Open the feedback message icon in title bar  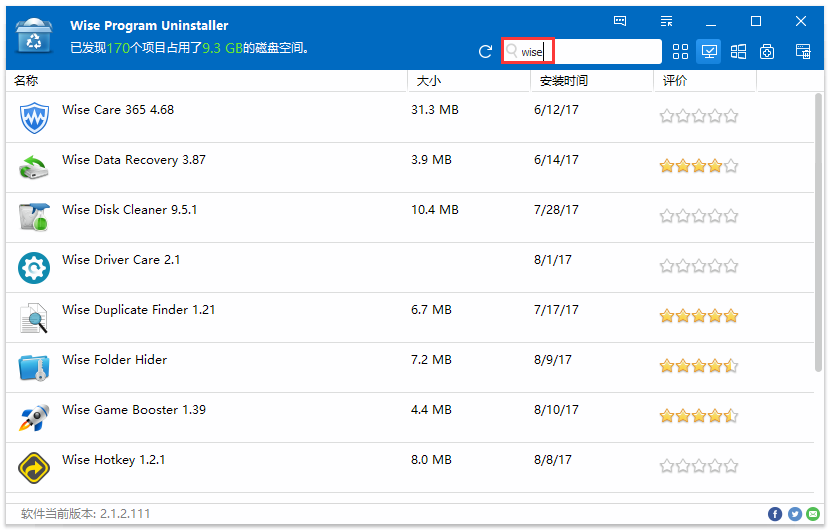620,21
